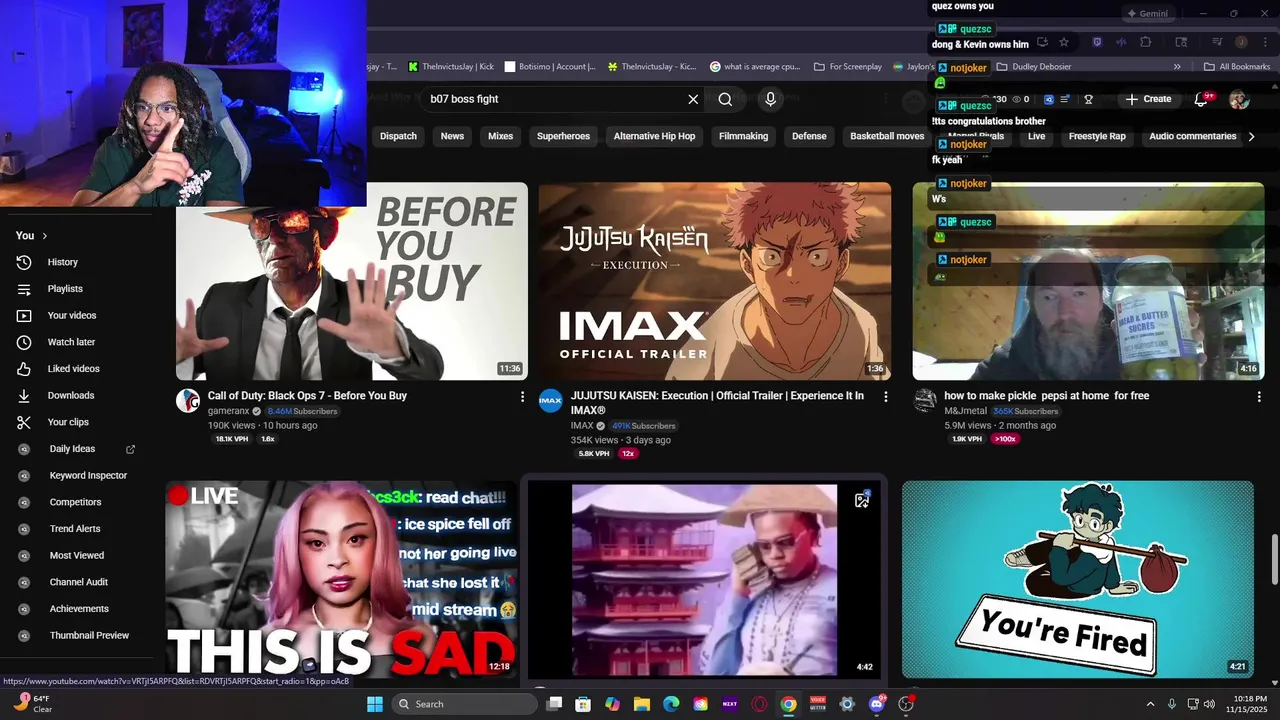Open Watch later in the sidebar

pyautogui.click(x=71, y=342)
